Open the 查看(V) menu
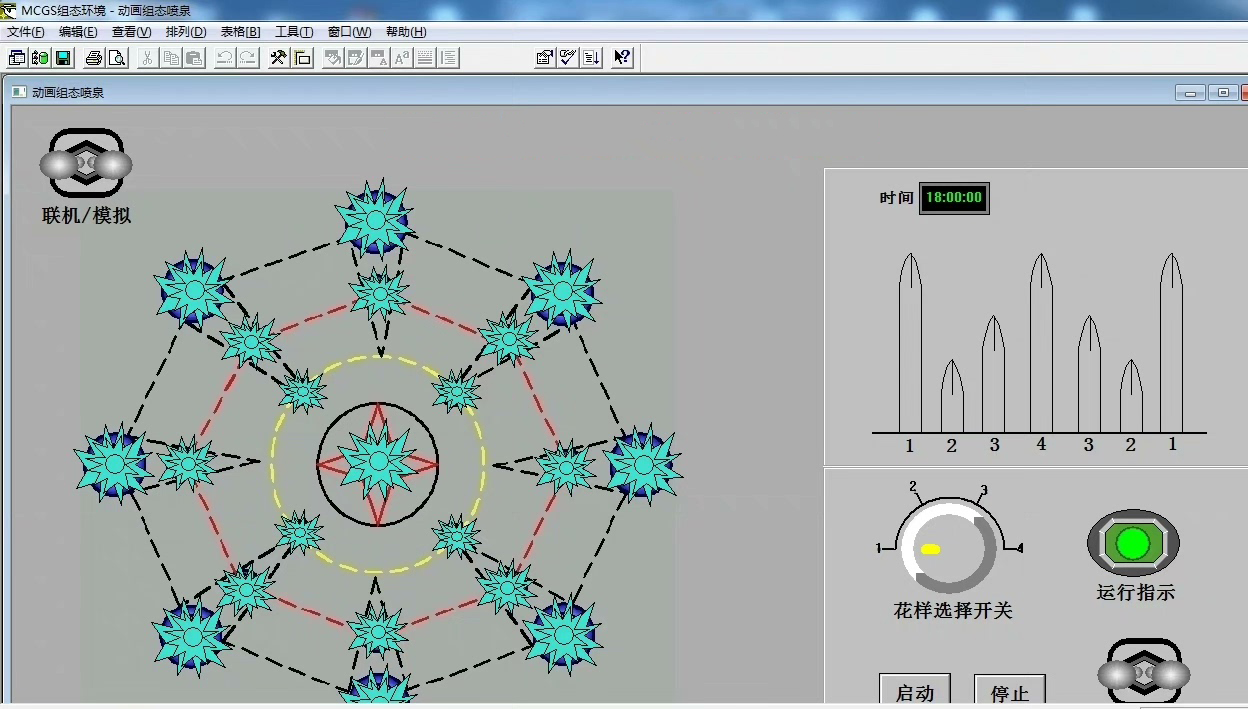The width and height of the screenshot is (1248, 709). pos(131,32)
